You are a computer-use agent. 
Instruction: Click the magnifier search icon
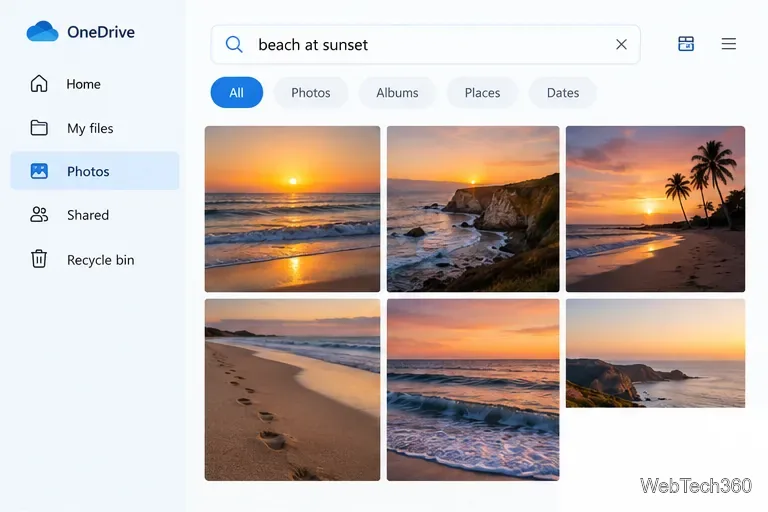pos(234,45)
